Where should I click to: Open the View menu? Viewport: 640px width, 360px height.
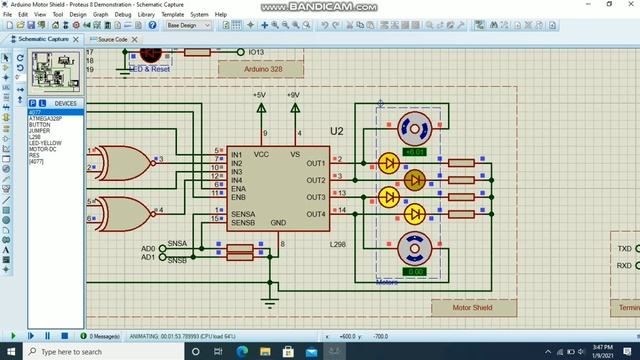pos(40,14)
